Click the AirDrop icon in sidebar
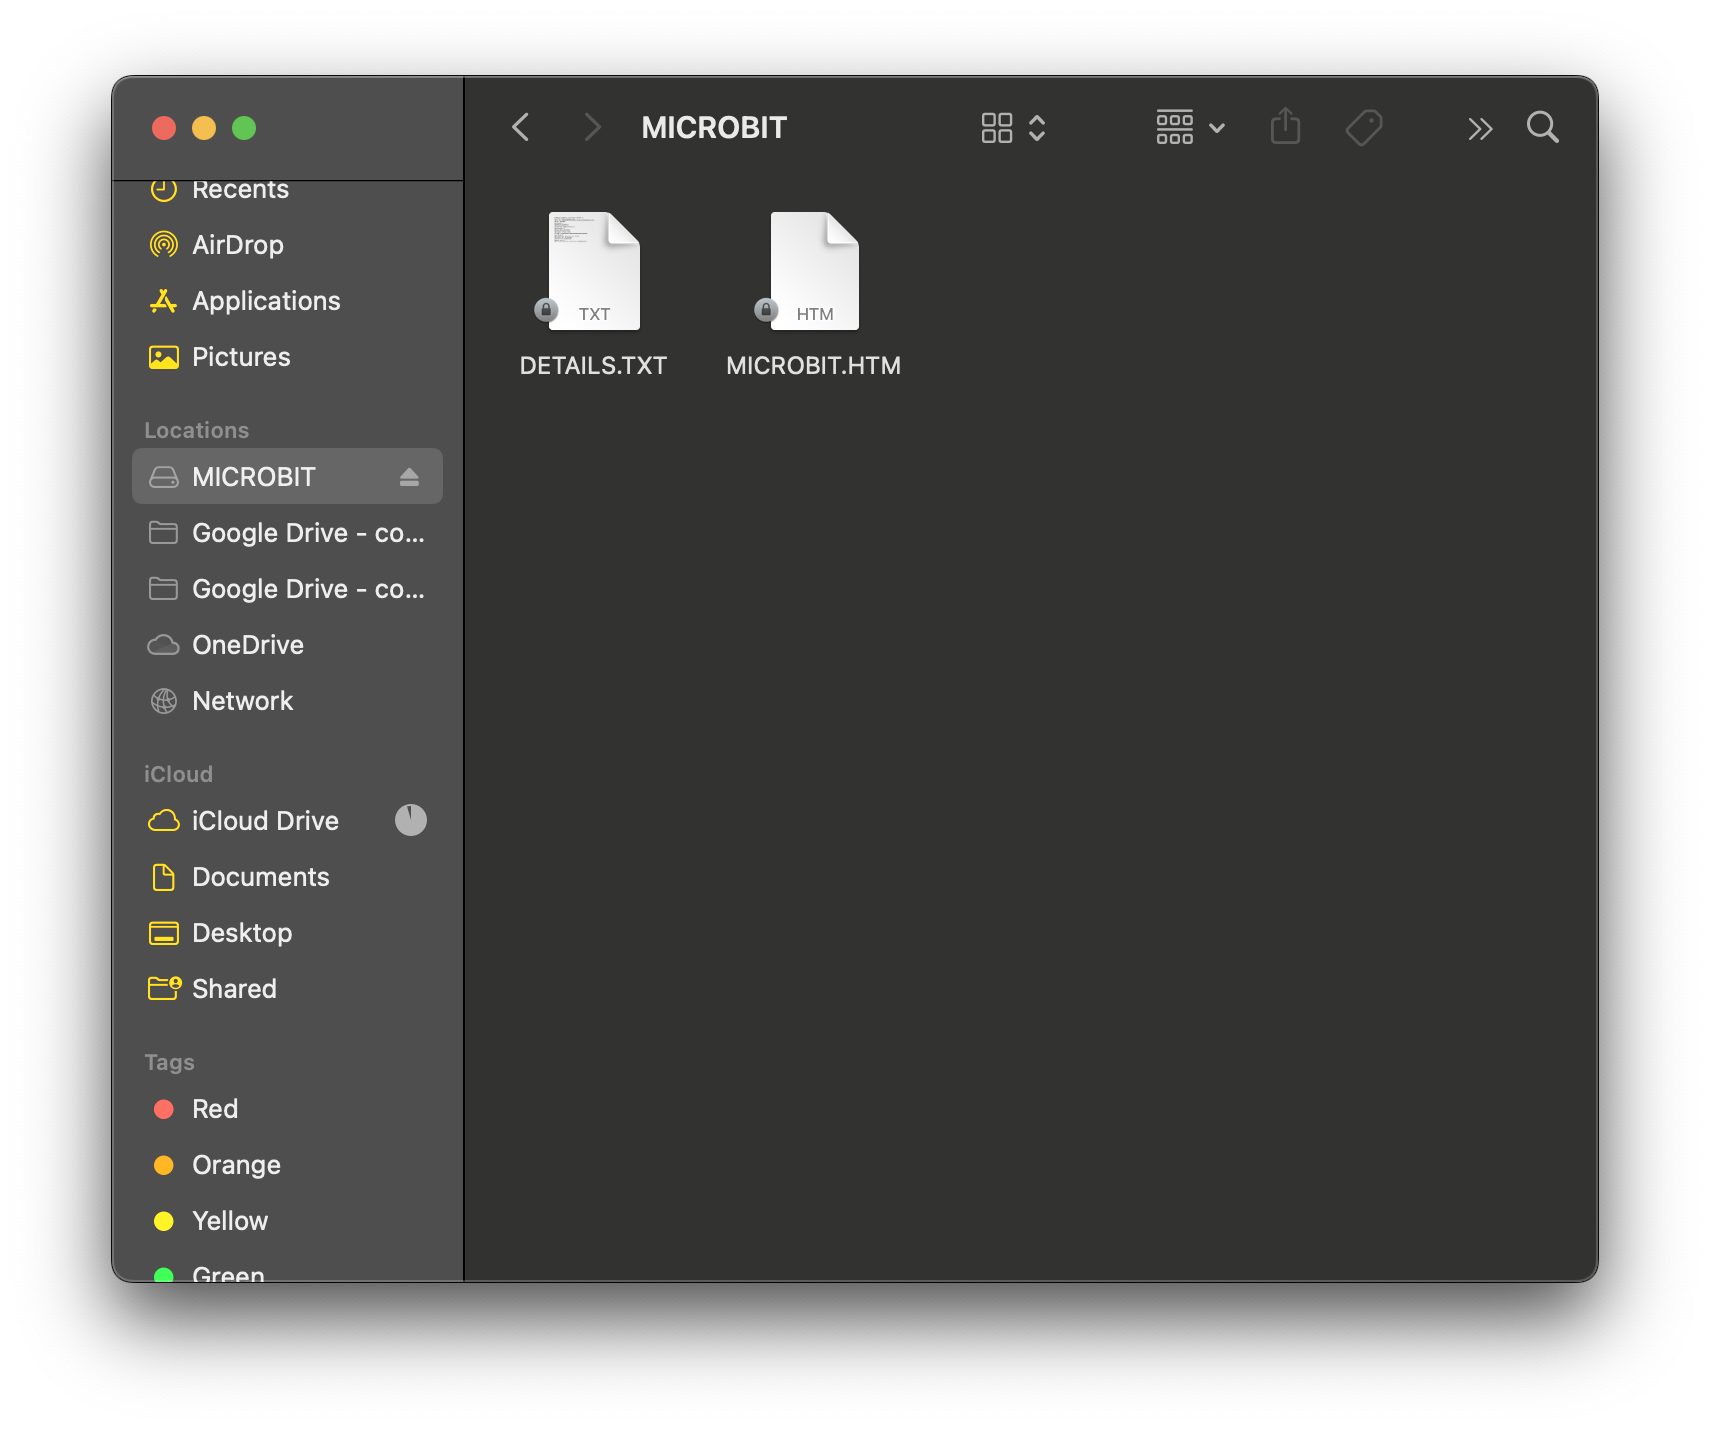Image resolution: width=1710 pixels, height=1430 pixels. [163, 244]
